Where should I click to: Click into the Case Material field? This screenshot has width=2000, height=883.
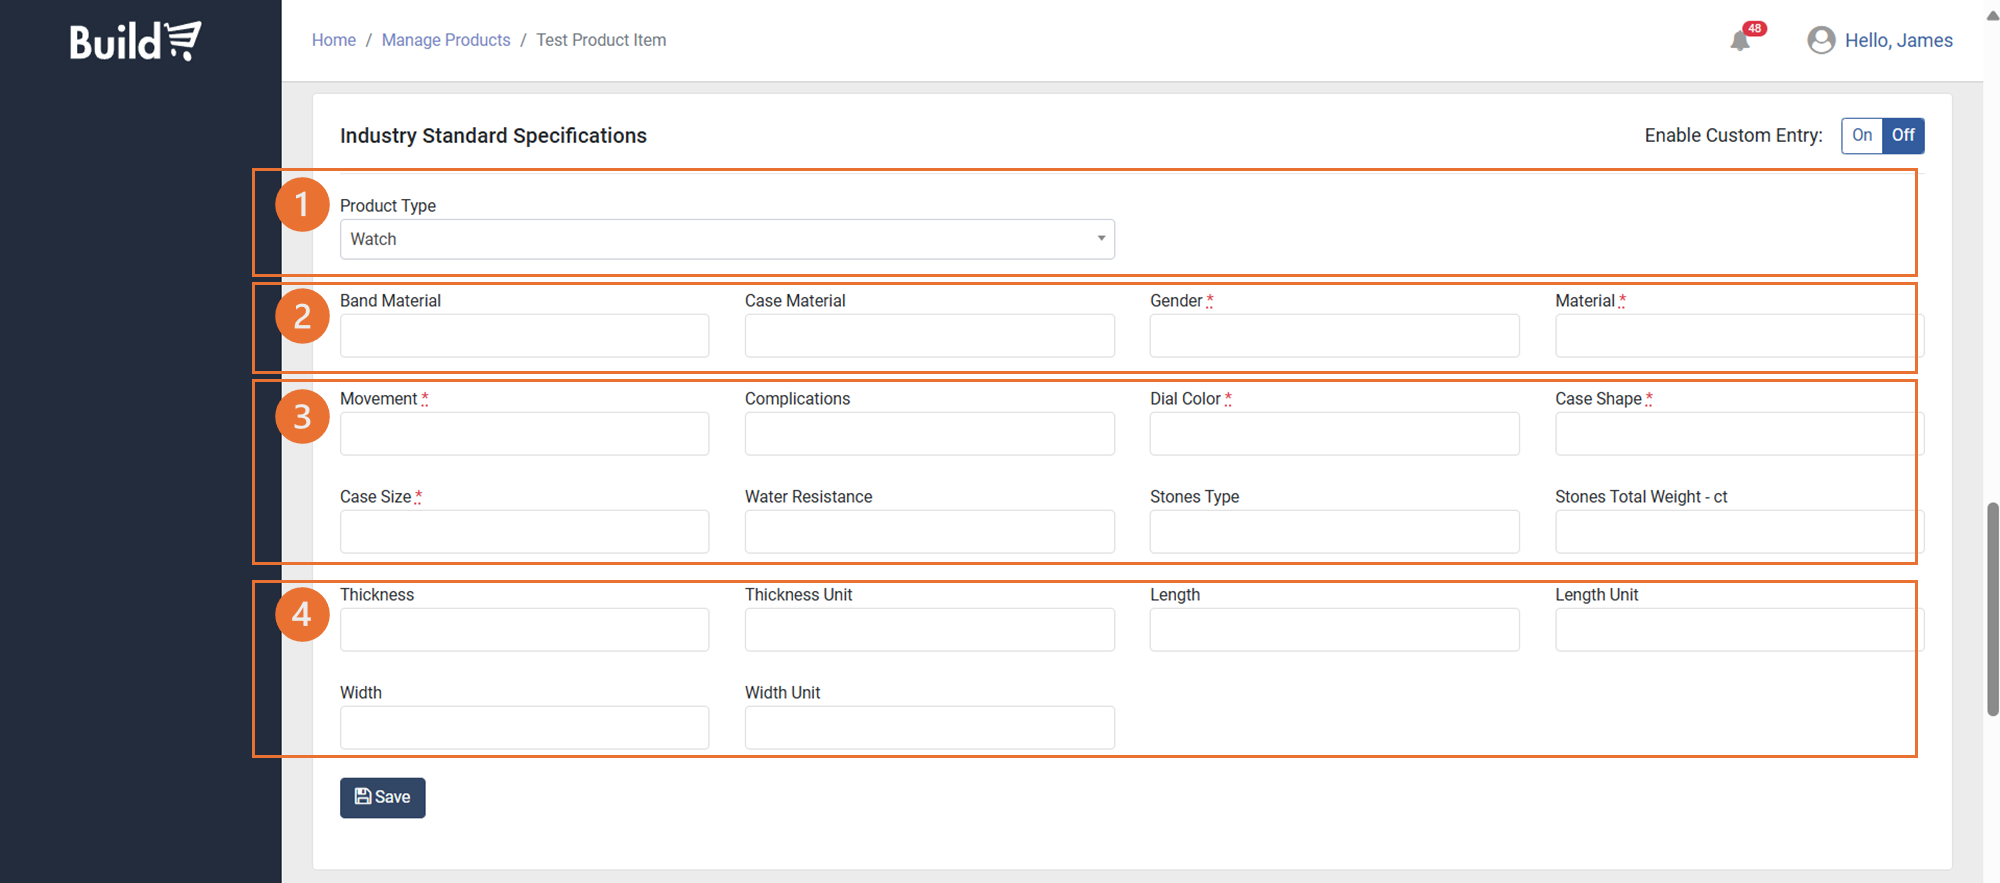(x=929, y=336)
